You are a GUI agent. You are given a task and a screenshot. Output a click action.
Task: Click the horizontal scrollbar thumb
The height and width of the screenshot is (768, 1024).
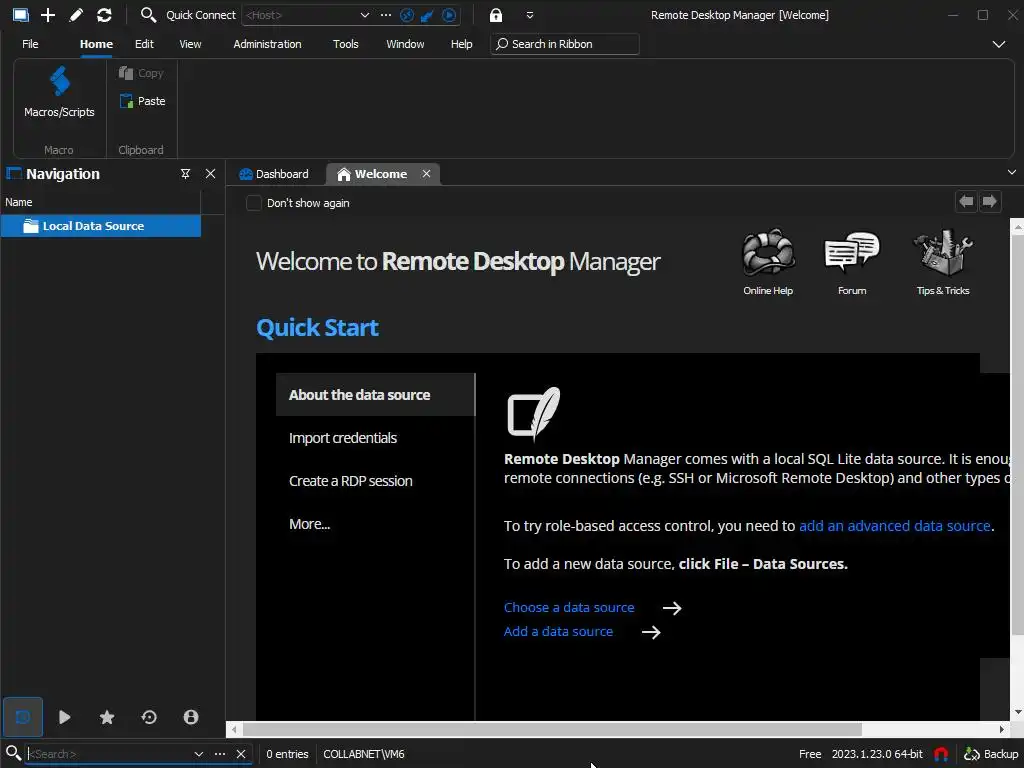point(552,729)
